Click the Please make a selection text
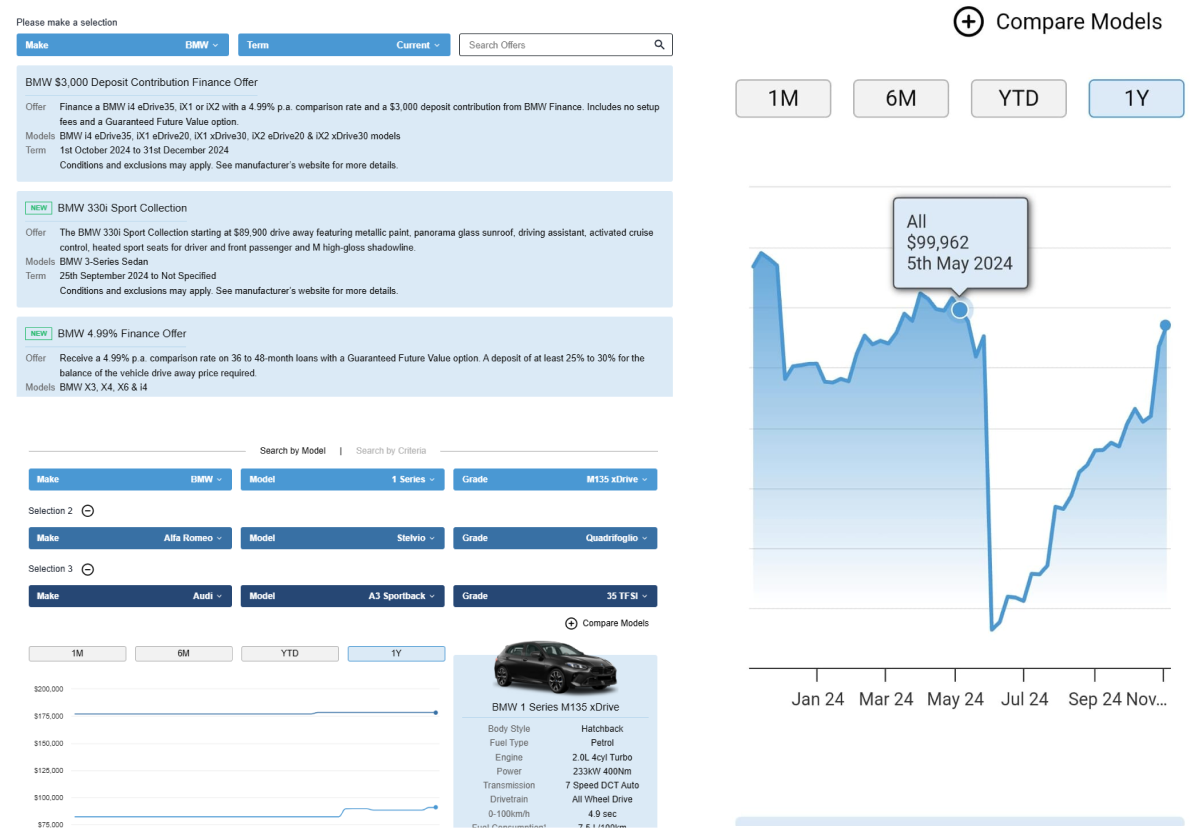 pos(66,22)
